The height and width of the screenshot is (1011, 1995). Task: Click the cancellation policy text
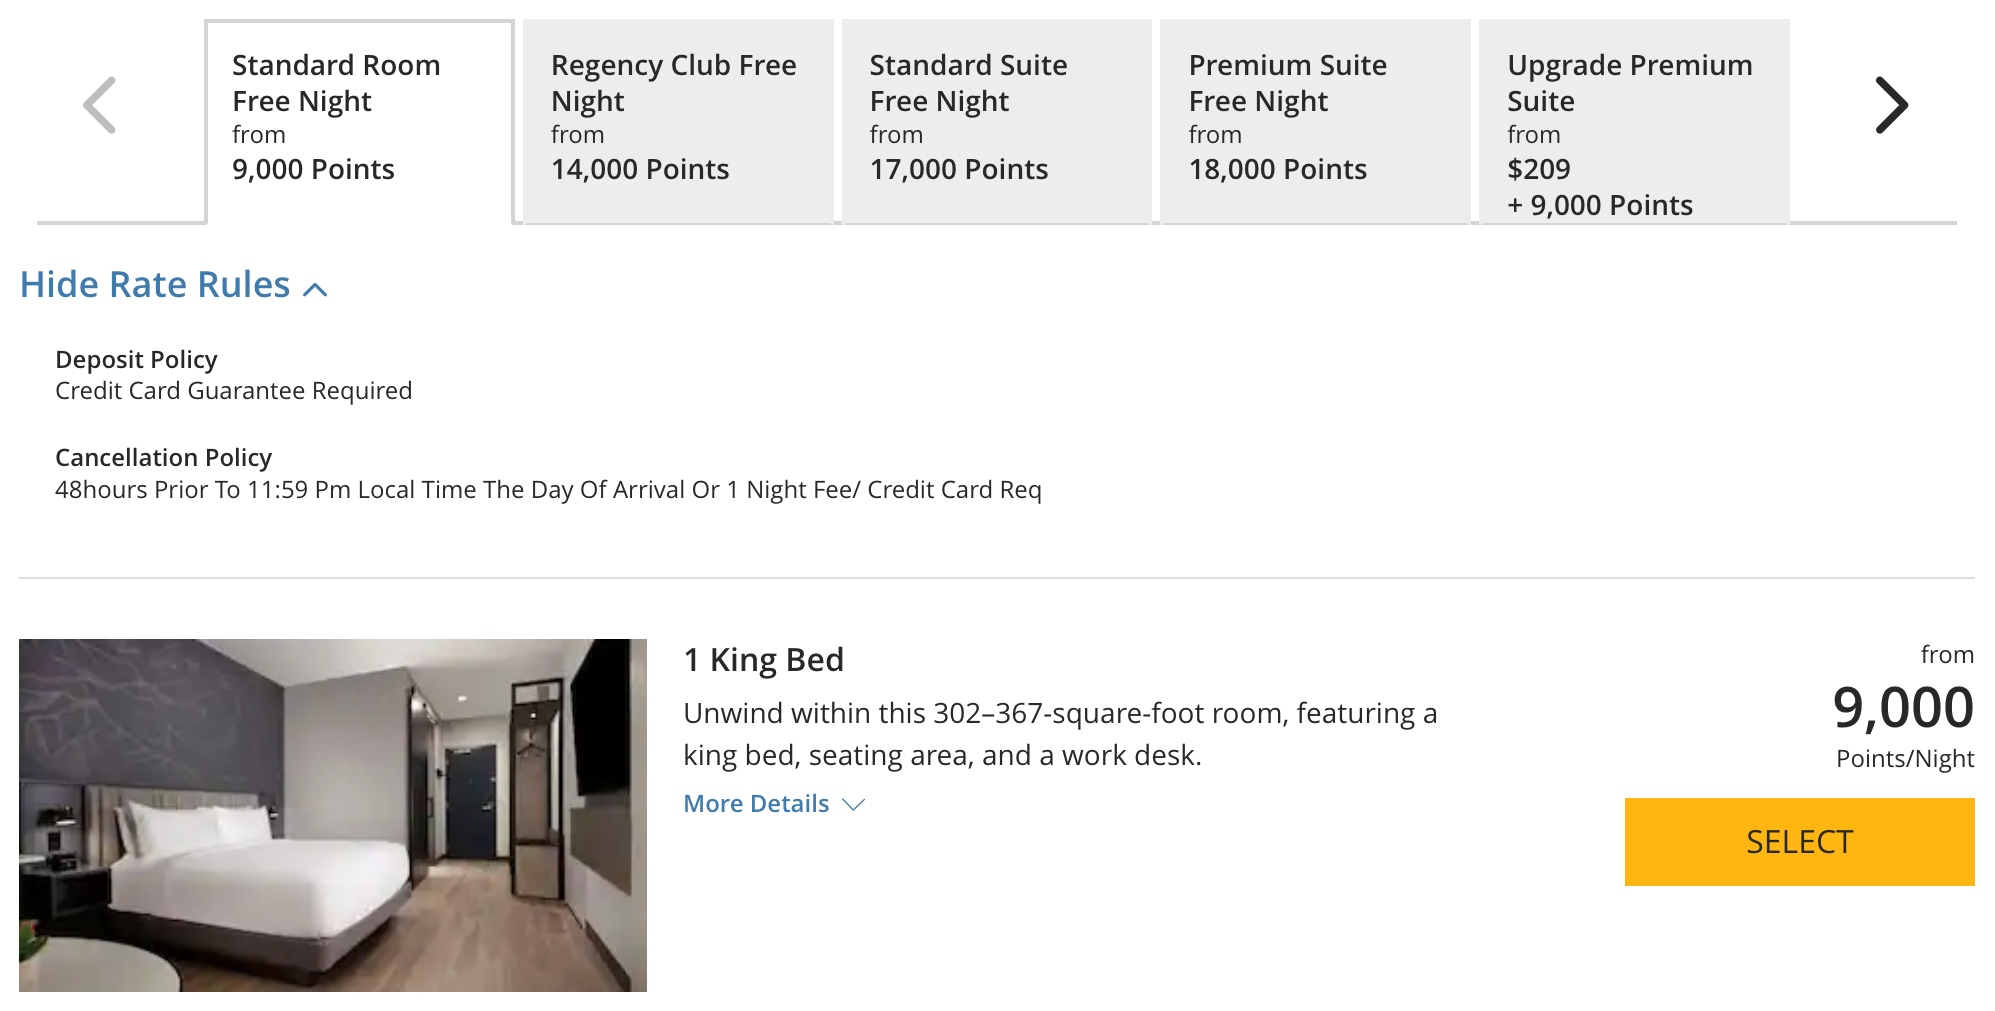(x=548, y=490)
